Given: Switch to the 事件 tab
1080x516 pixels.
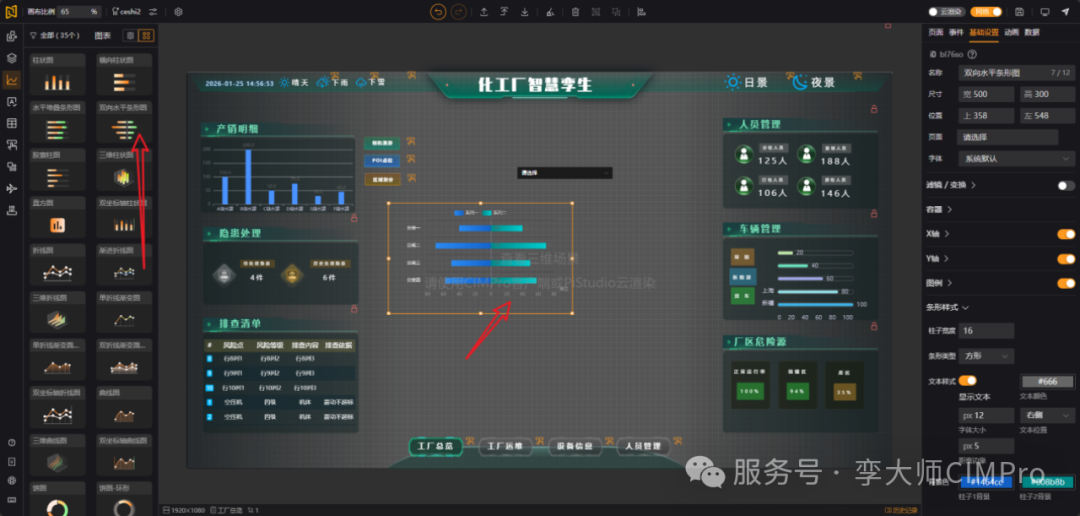Looking at the screenshot, I should pos(955,32).
